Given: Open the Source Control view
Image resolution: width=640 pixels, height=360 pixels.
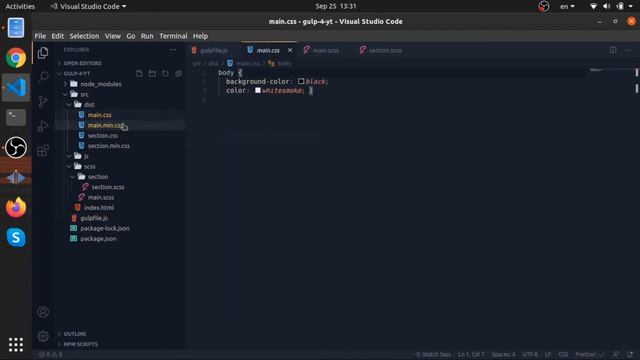Looking at the screenshot, I should (43, 101).
